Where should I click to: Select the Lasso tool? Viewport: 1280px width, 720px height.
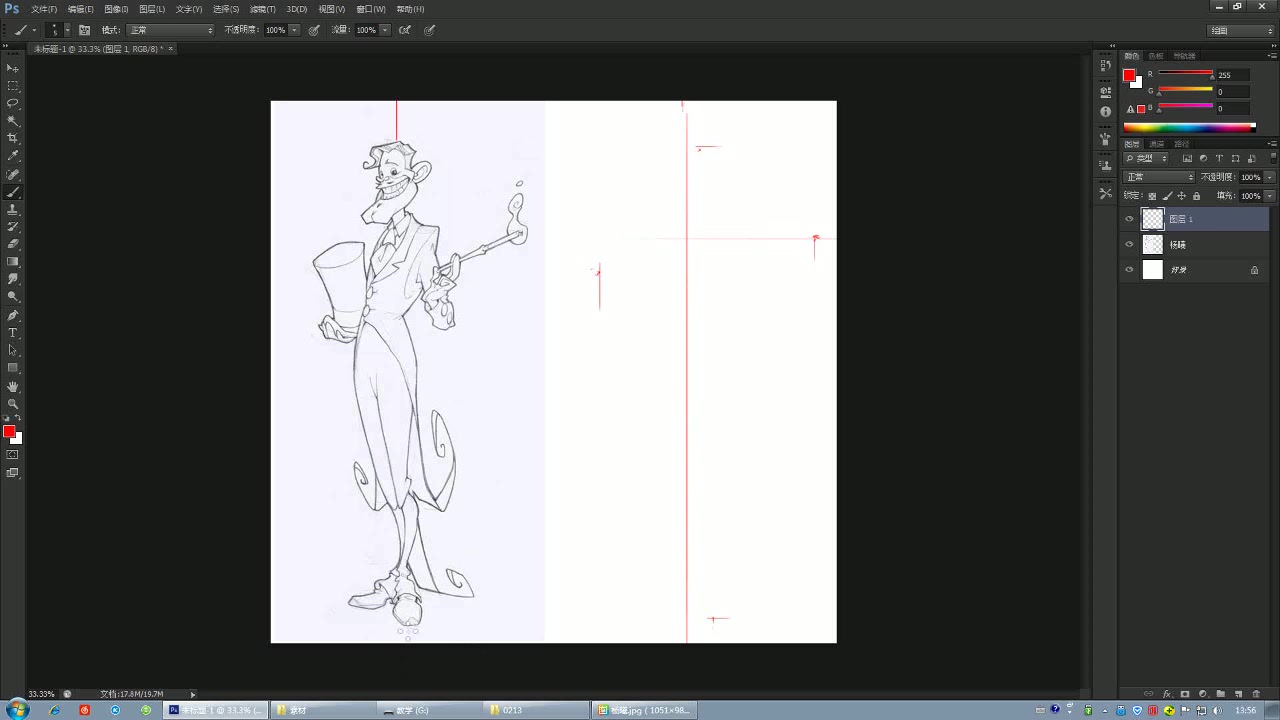(x=13, y=103)
